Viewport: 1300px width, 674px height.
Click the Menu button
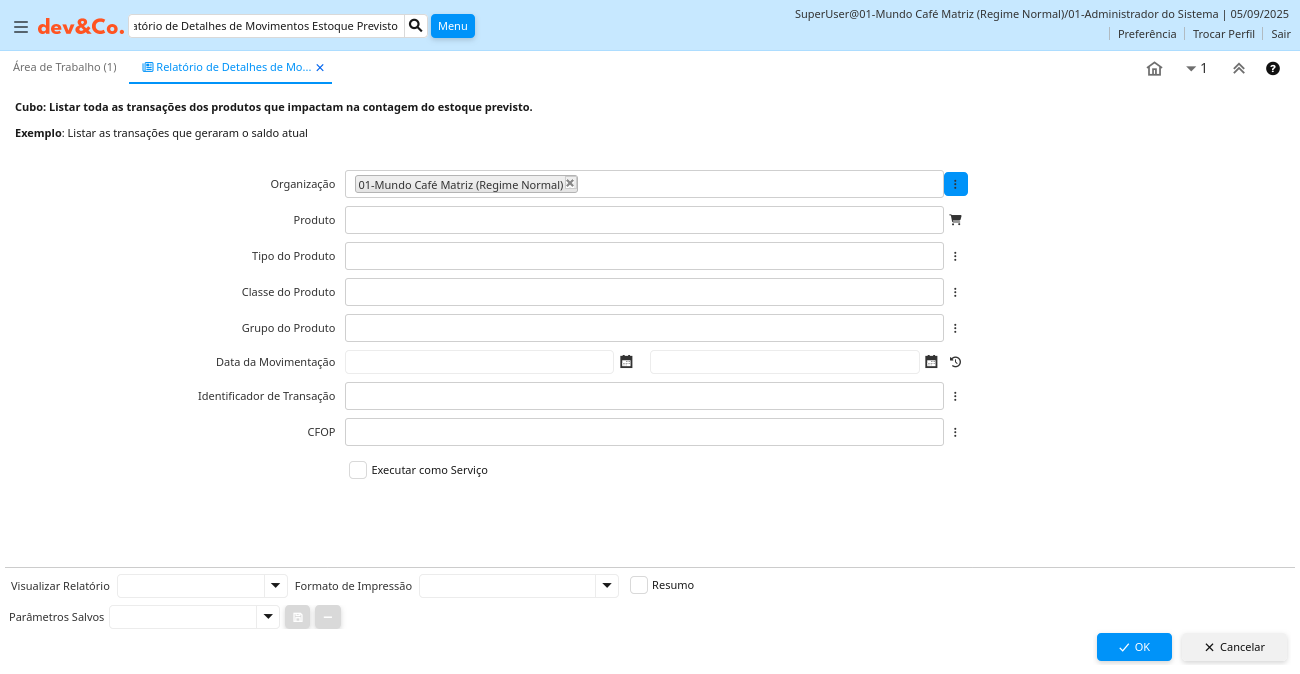coord(452,26)
